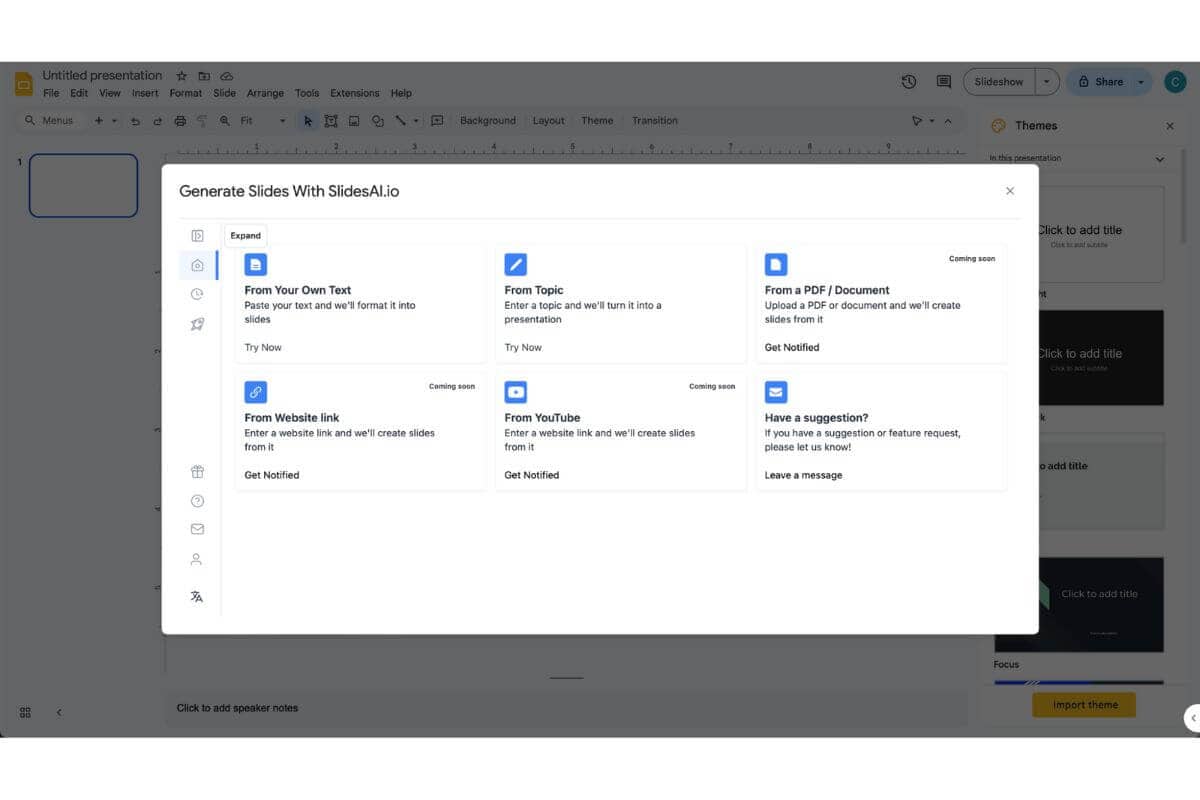This screenshot has height=800, width=1200.
Task: Click the From Topic pencil icon
Action: click(x=516, y=264)
